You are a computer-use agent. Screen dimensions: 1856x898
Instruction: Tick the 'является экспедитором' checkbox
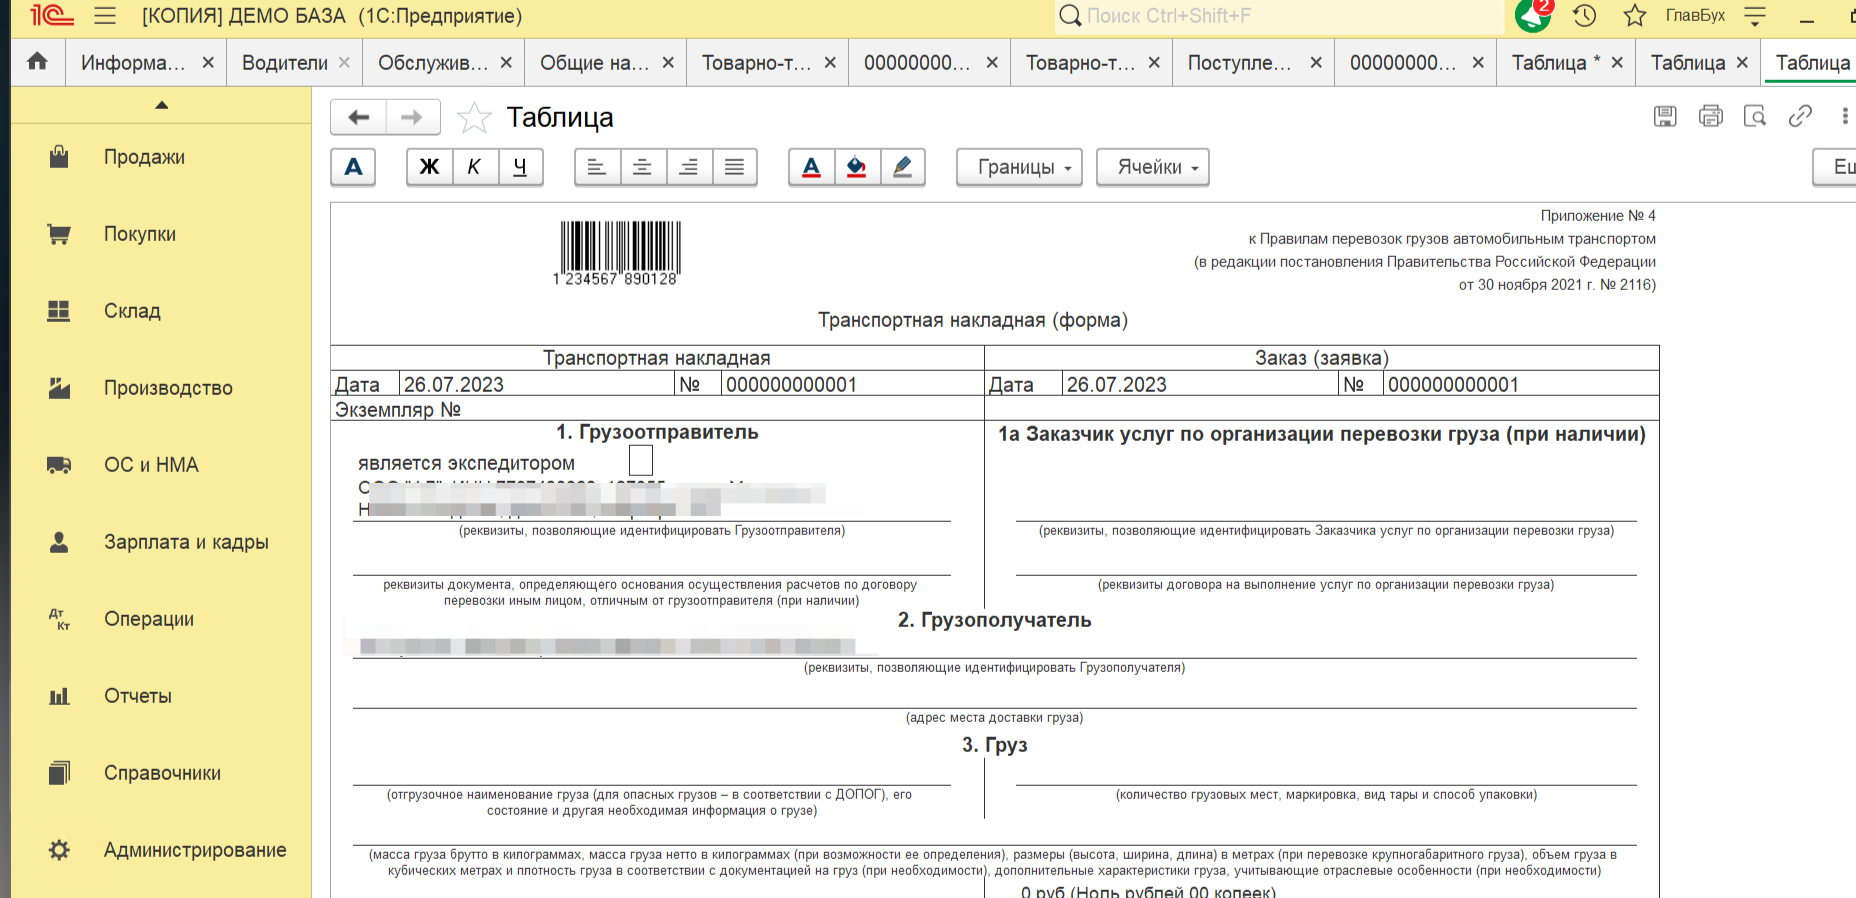pos(640,461)
